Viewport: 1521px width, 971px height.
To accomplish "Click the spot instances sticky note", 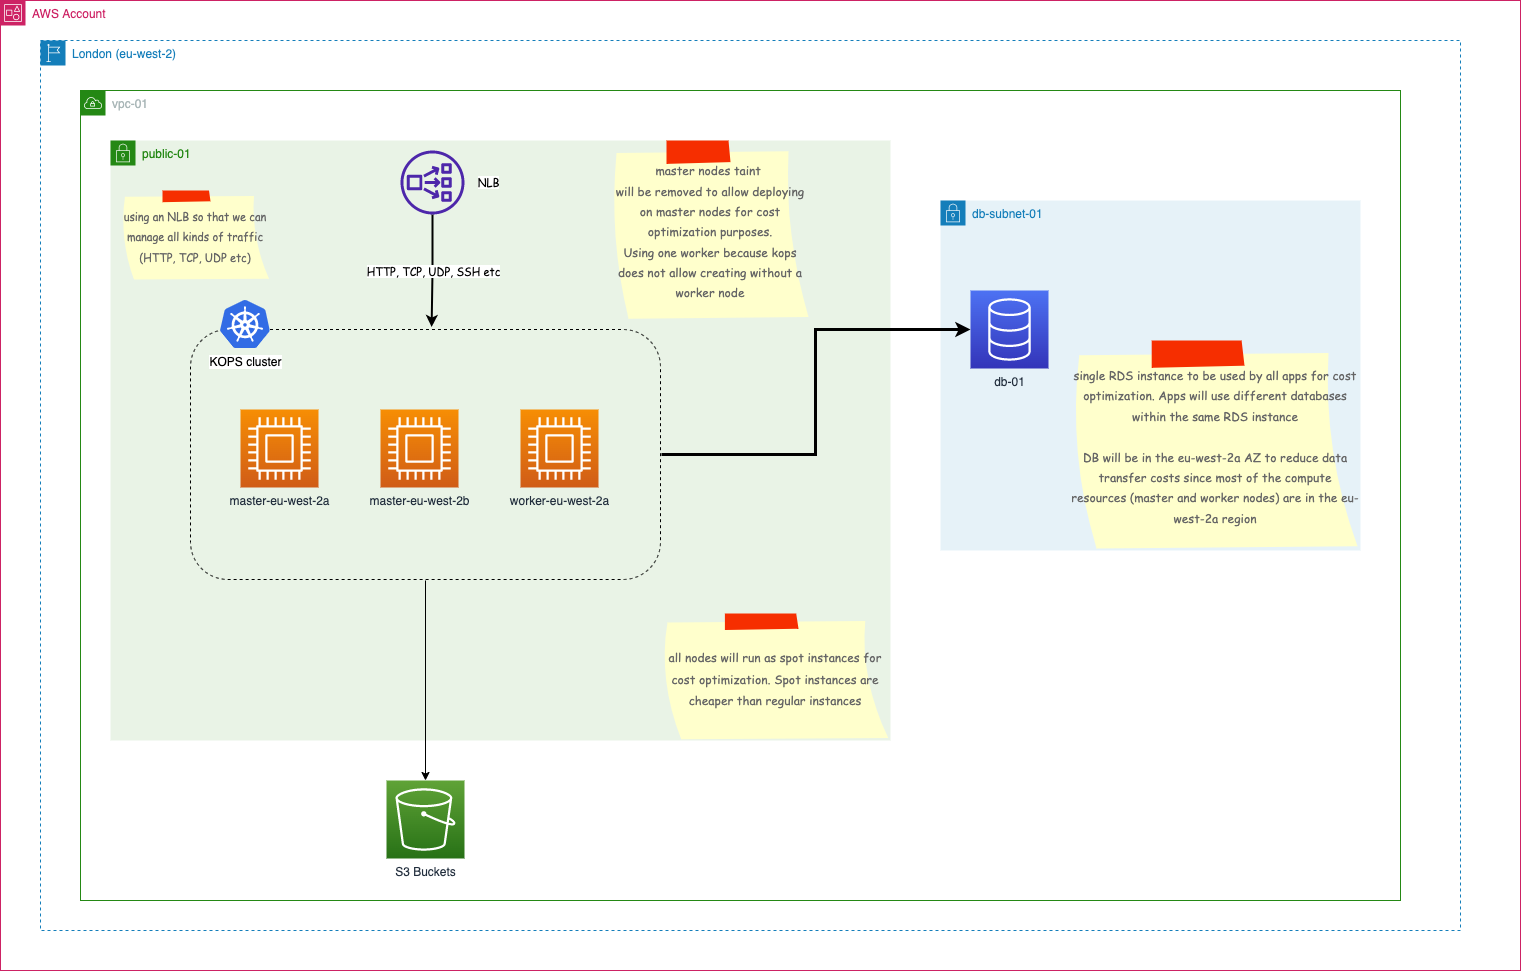I will tap(775, 680).
